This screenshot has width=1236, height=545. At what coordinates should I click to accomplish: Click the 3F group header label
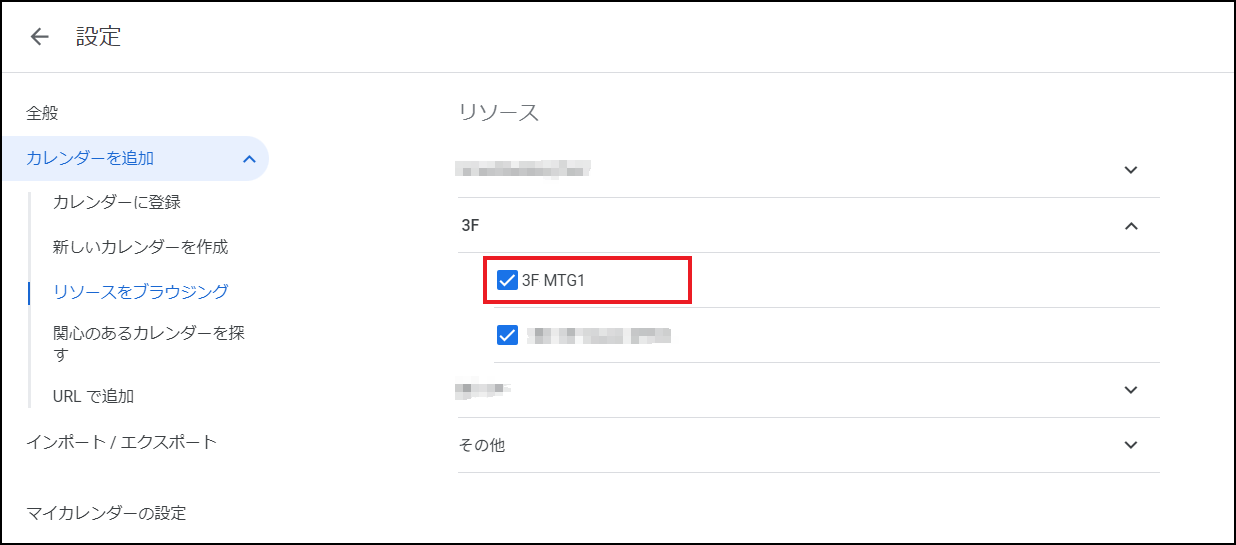(x=470, y=226)
